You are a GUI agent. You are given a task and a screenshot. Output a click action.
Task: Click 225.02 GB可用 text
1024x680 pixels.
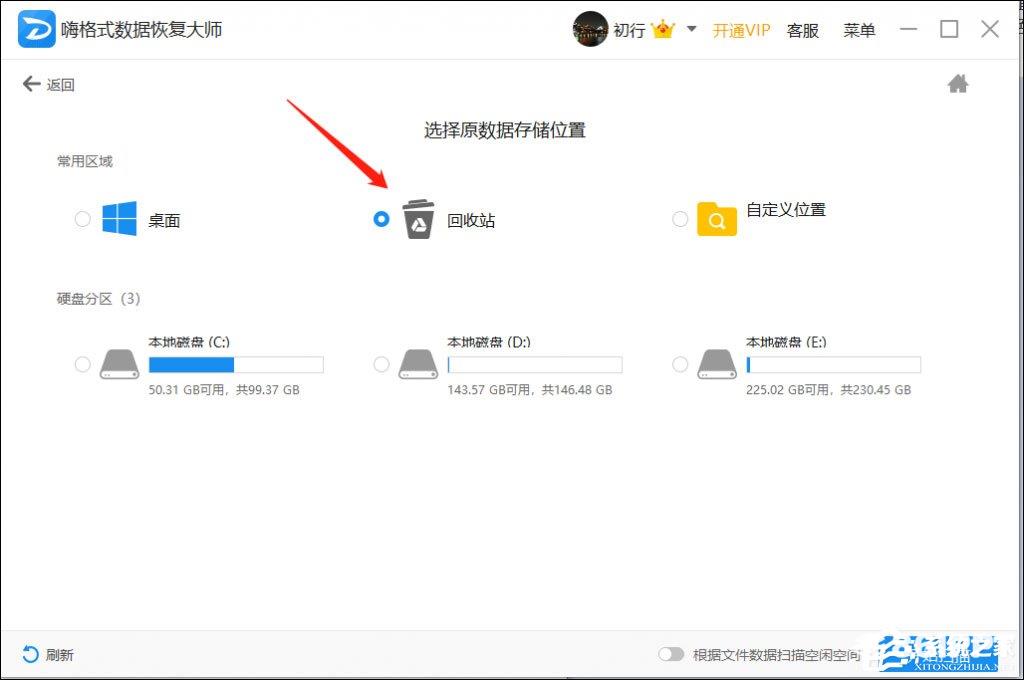point(788,390)
